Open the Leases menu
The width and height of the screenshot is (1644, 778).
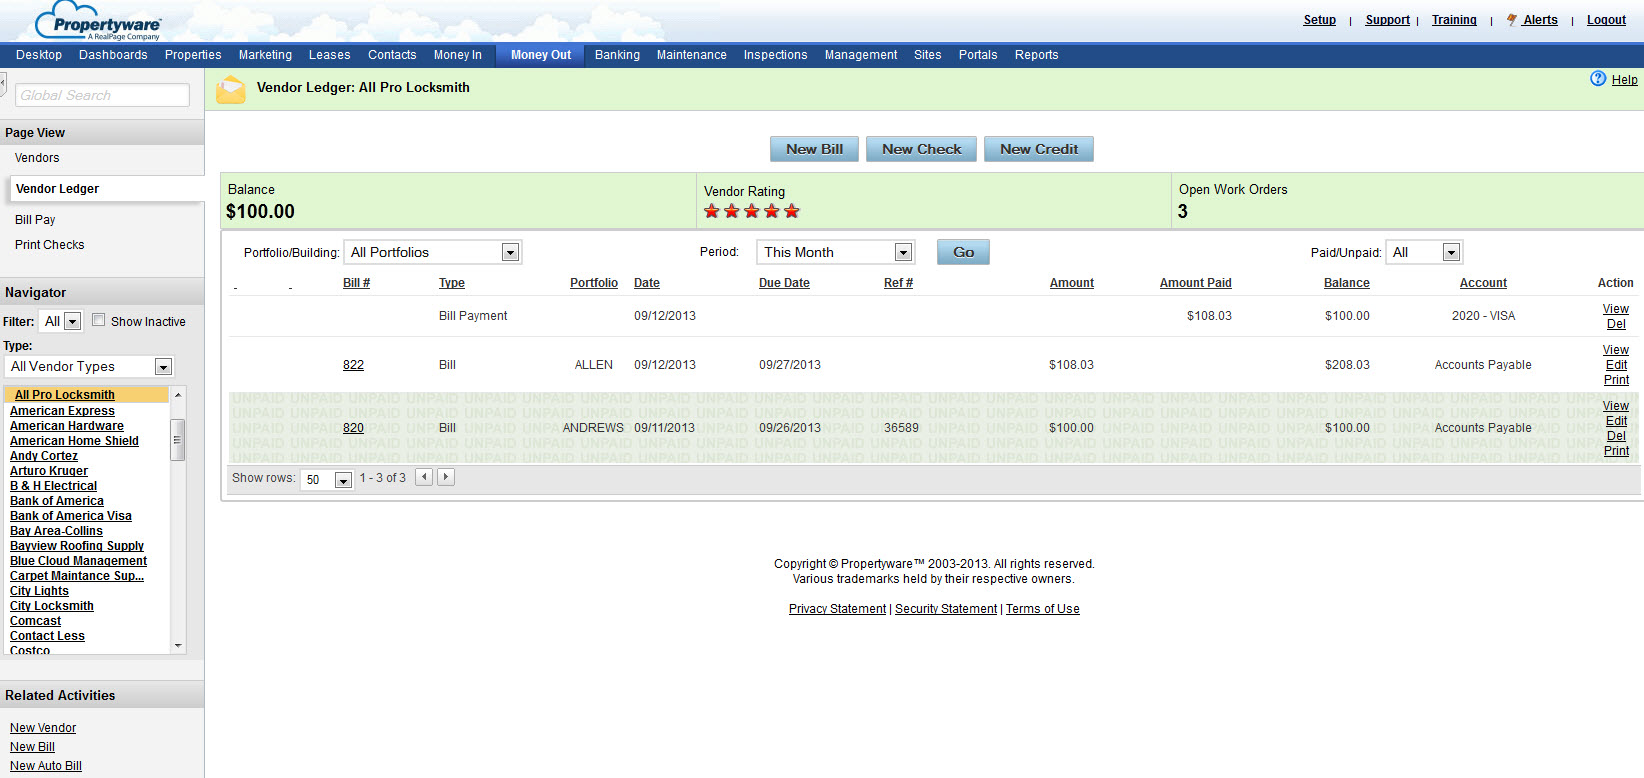click(x=329, y=55)
